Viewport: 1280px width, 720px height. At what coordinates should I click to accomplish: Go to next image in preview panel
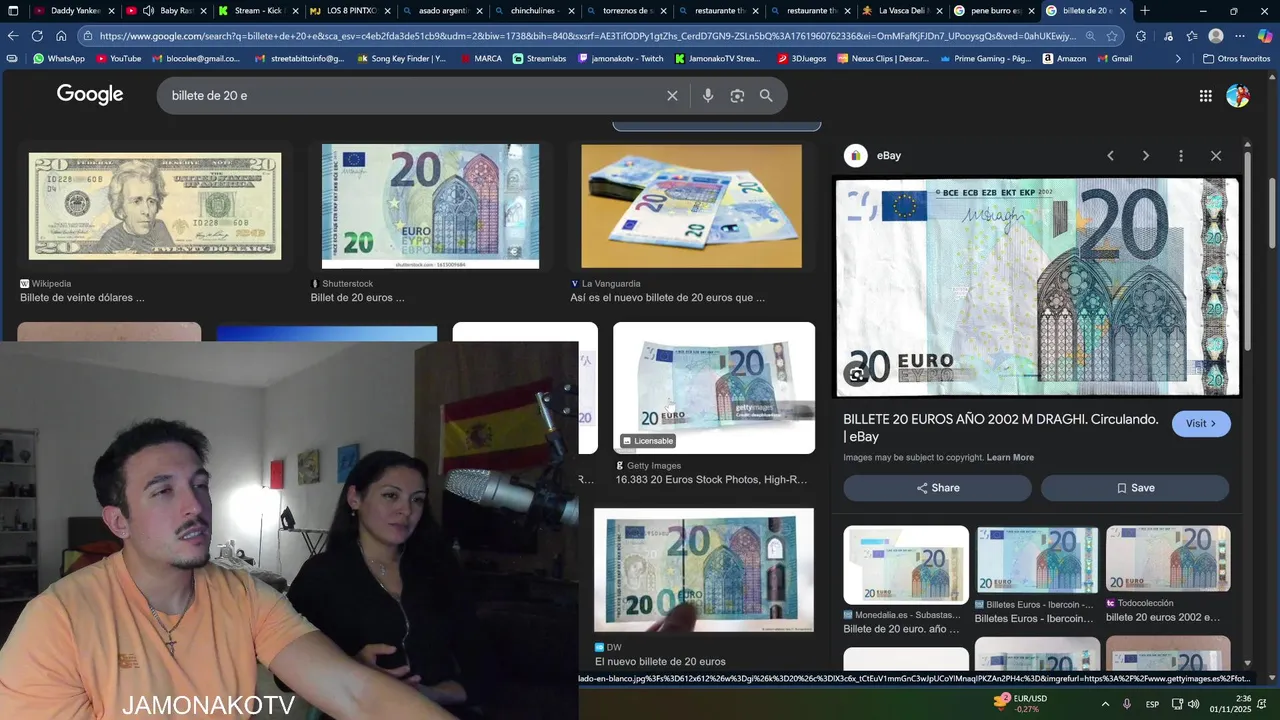[x=1146, y=156]
